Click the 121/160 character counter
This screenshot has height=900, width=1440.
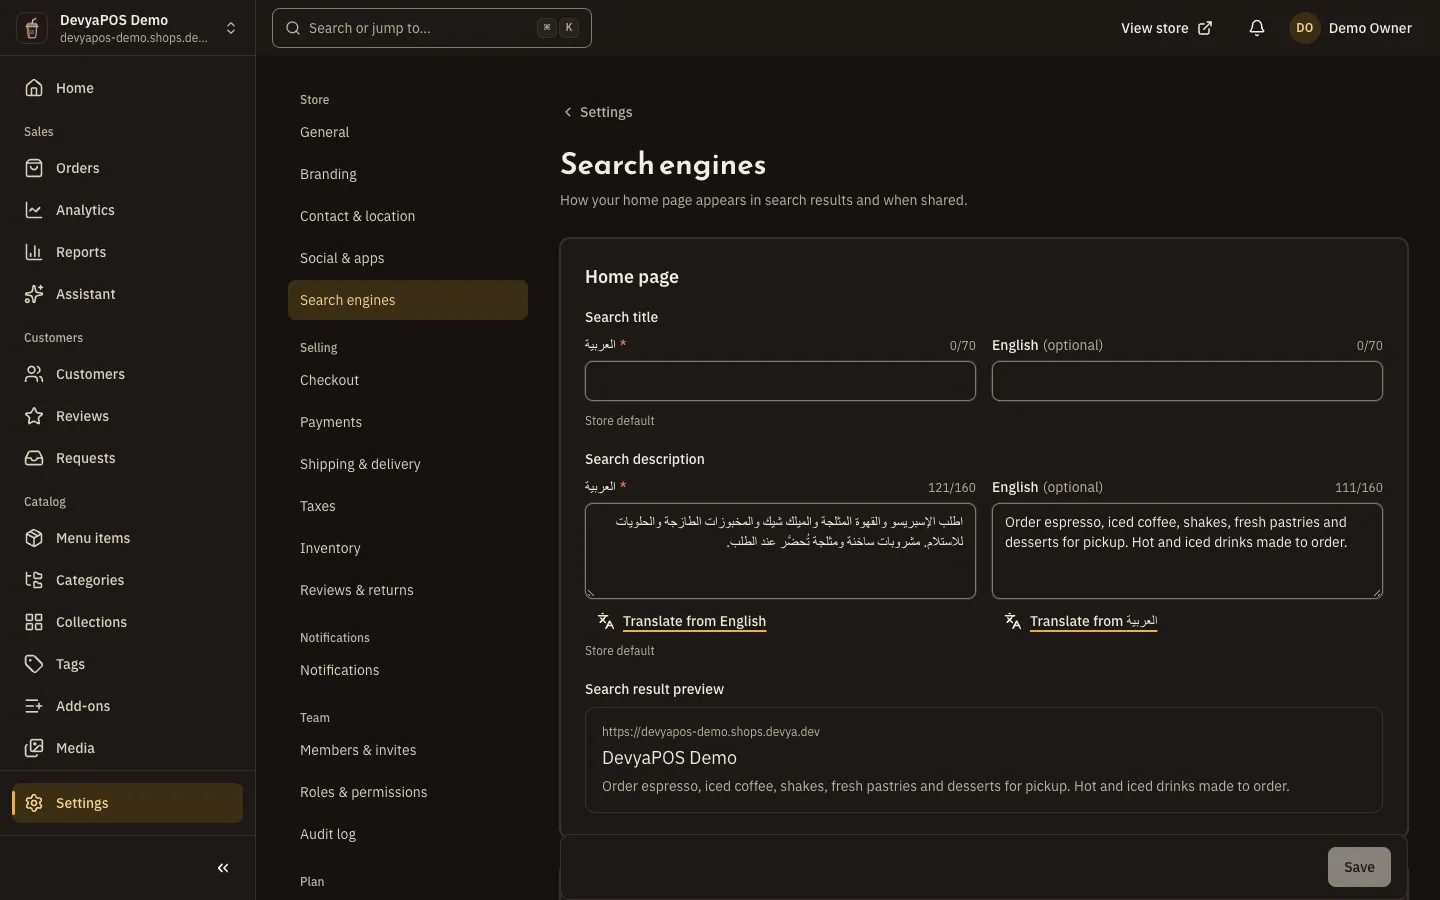tap(951, 488)
